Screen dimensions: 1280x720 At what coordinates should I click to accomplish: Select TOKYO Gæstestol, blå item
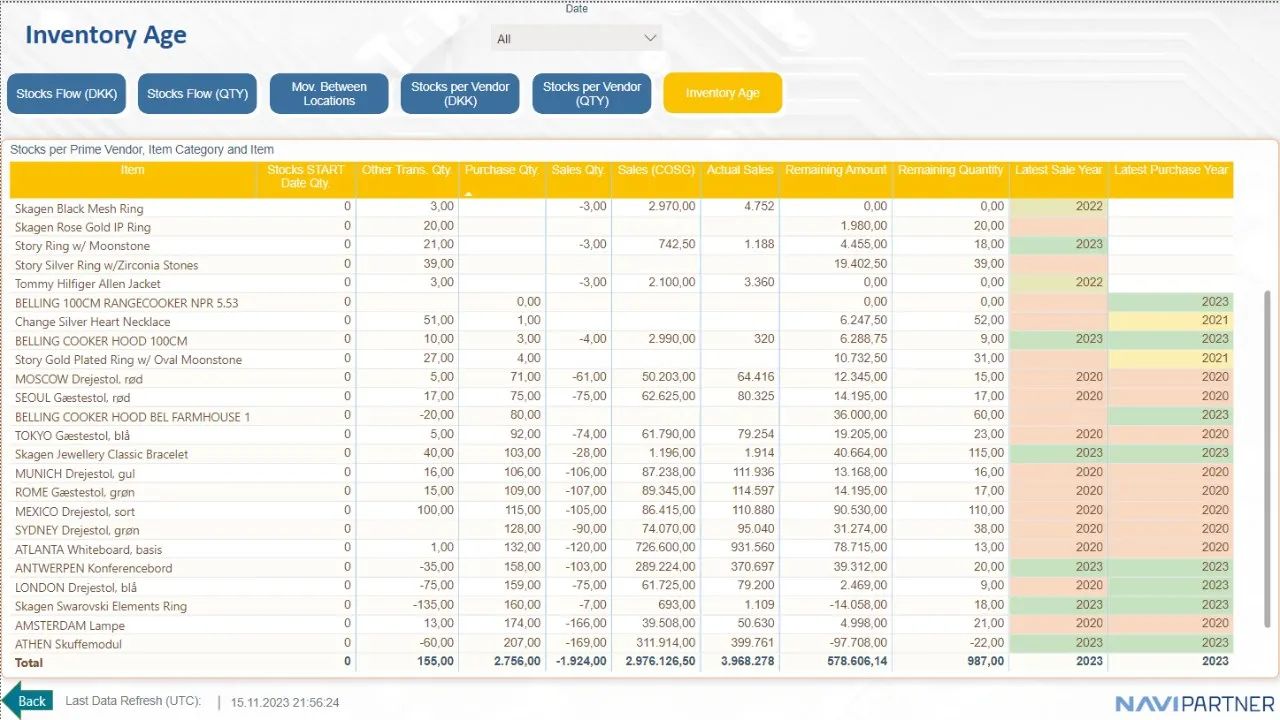(74, 435)
